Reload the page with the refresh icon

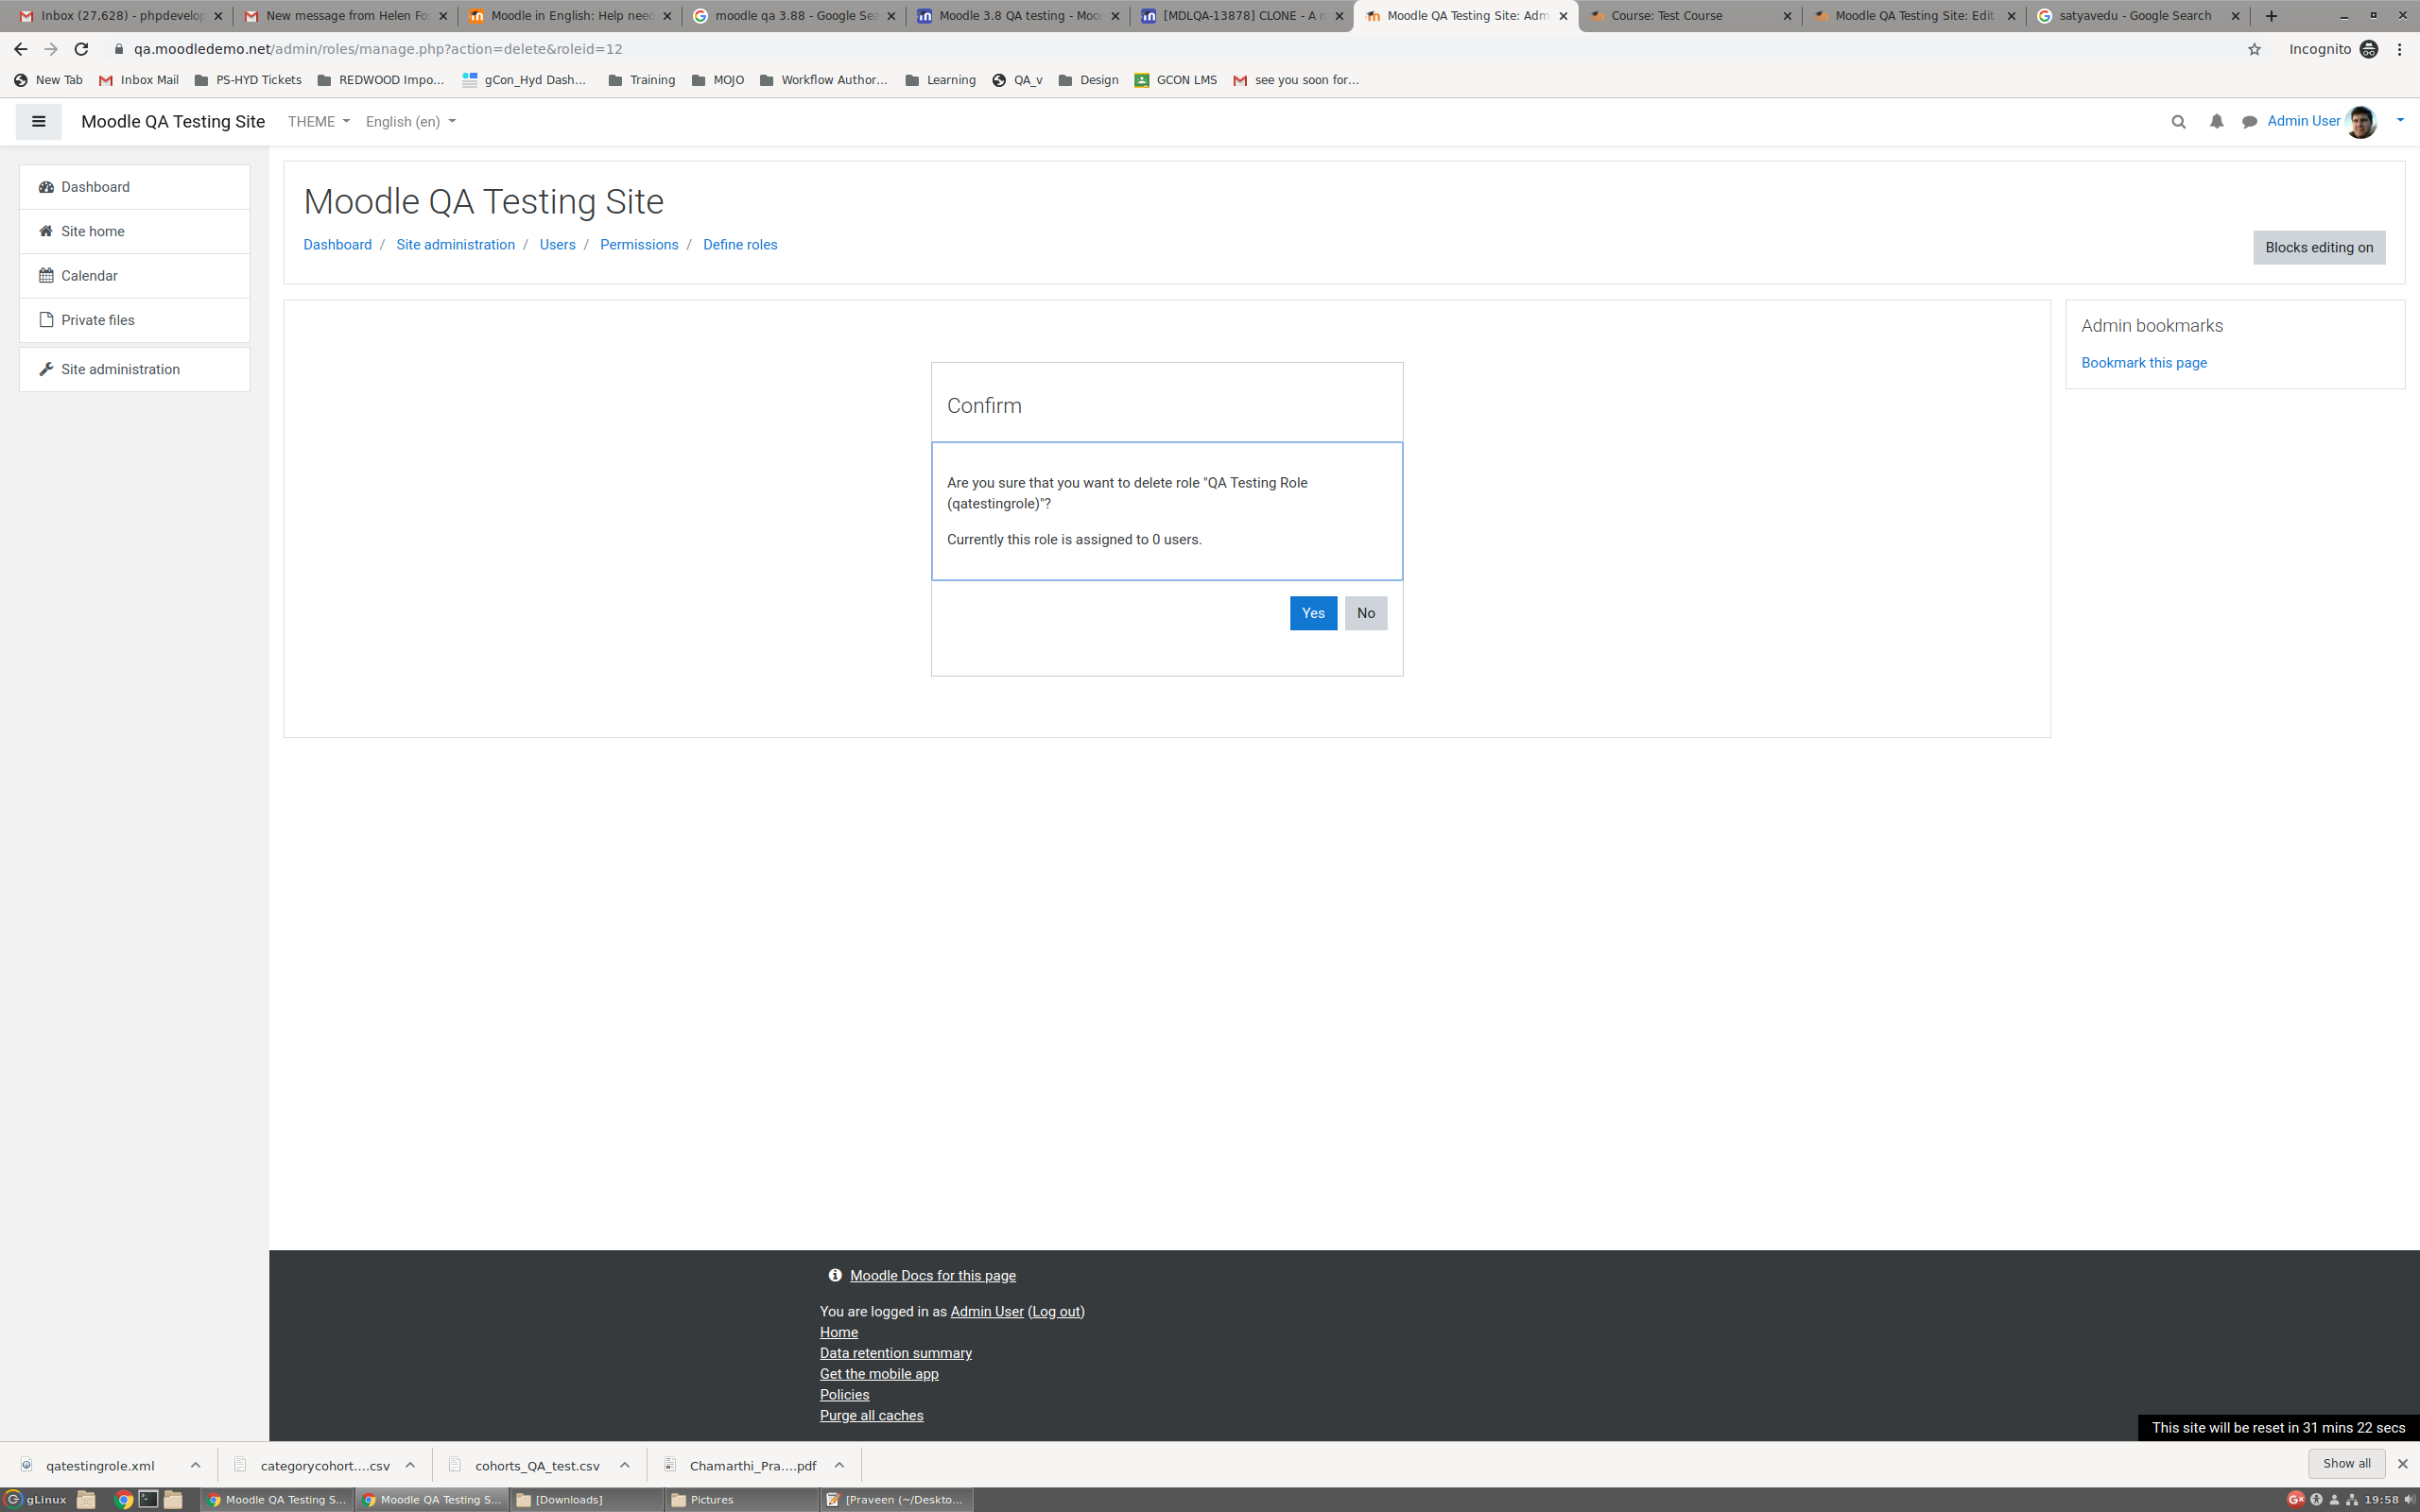(82, 49)
